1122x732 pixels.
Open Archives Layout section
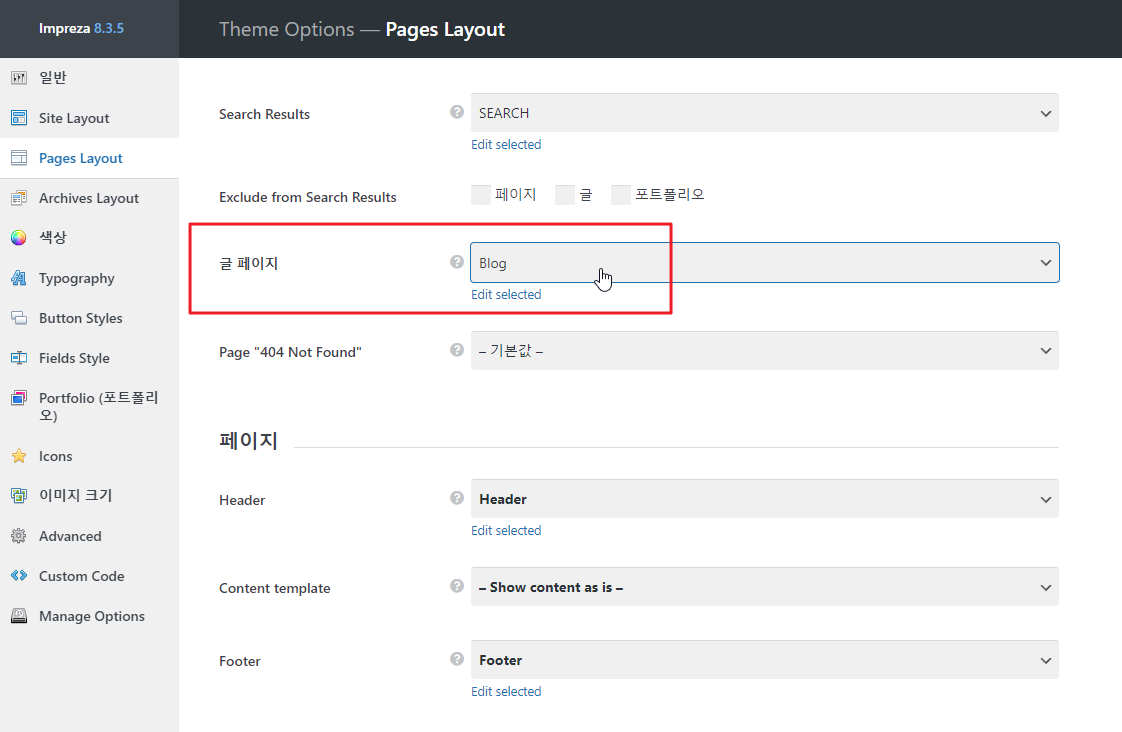[89, 198]
